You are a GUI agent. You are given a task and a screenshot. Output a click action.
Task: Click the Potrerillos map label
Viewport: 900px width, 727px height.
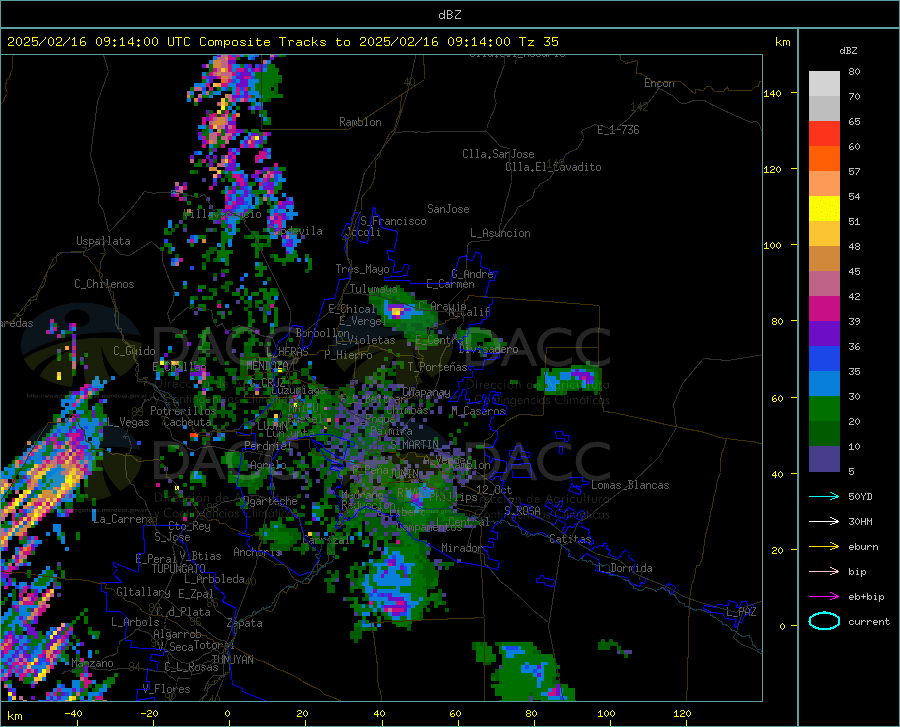coord(183,411)
